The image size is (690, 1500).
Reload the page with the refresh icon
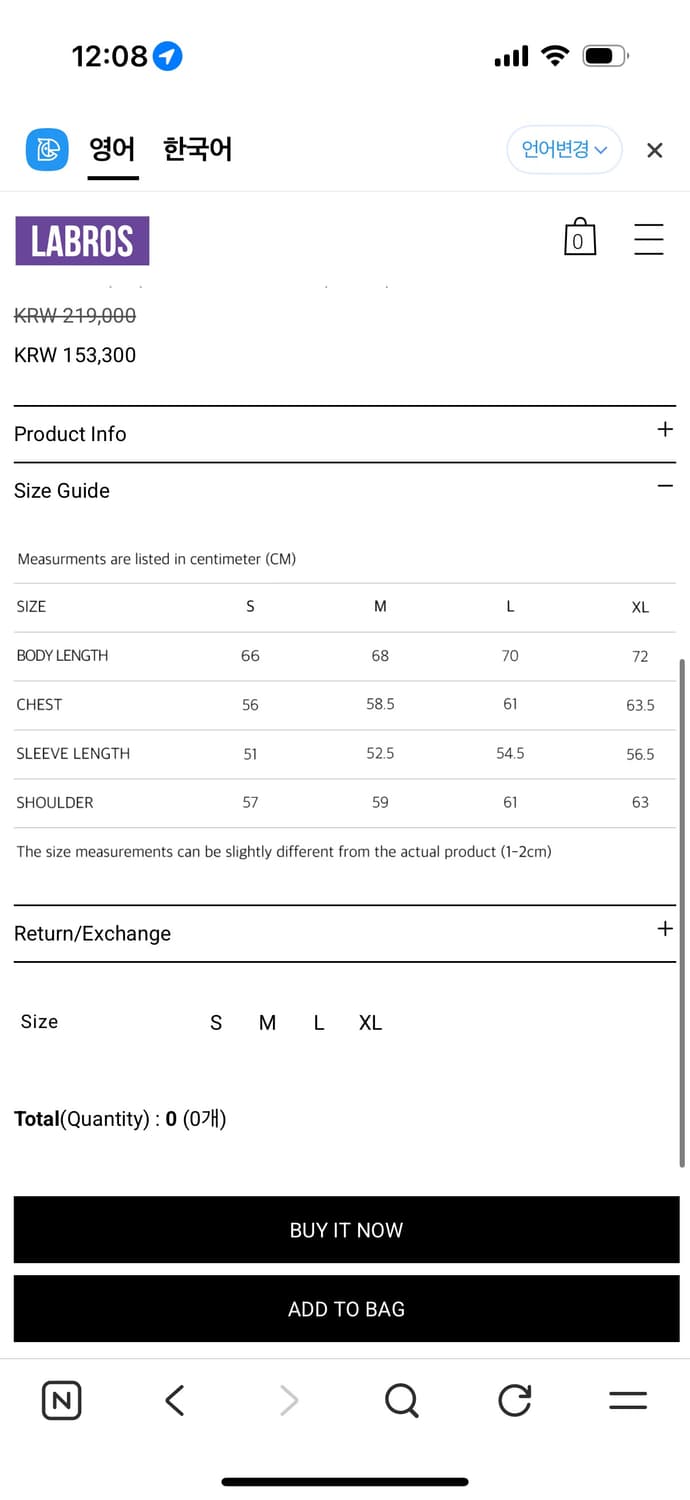[x=515, y=1400]
